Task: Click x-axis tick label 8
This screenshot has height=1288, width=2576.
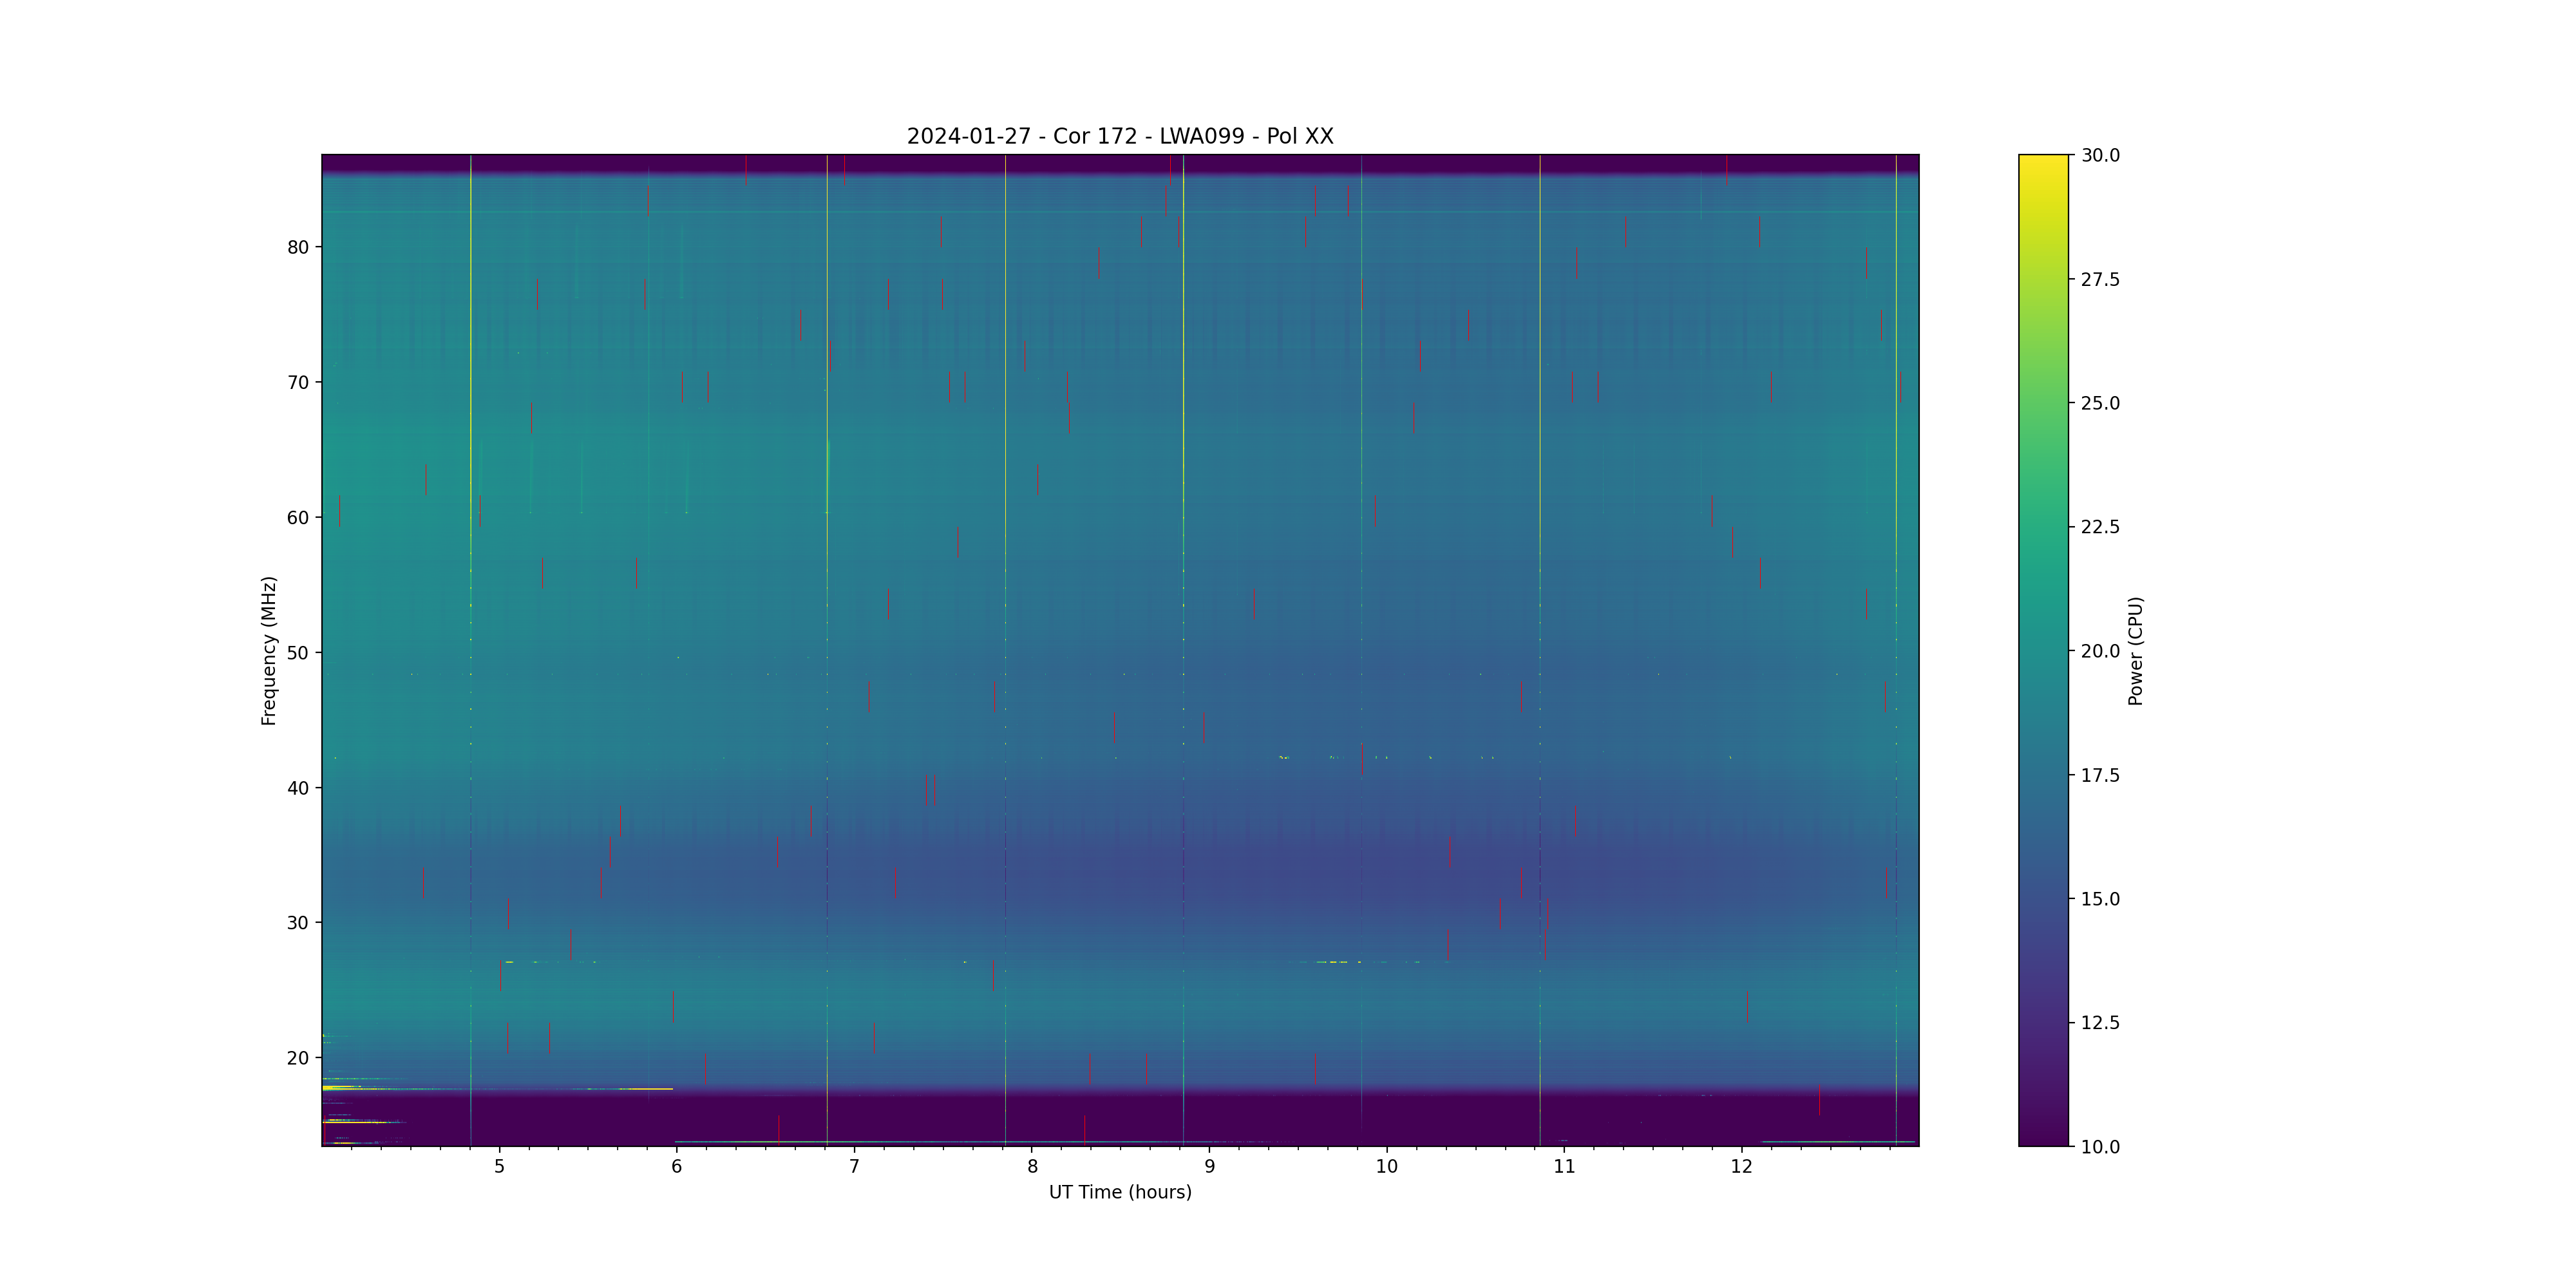Action: tap(1032, 1166)
